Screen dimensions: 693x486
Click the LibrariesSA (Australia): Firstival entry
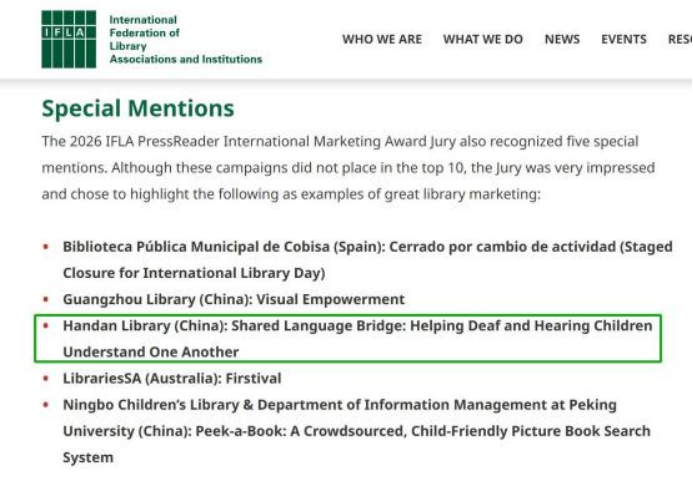coord(172,379)
